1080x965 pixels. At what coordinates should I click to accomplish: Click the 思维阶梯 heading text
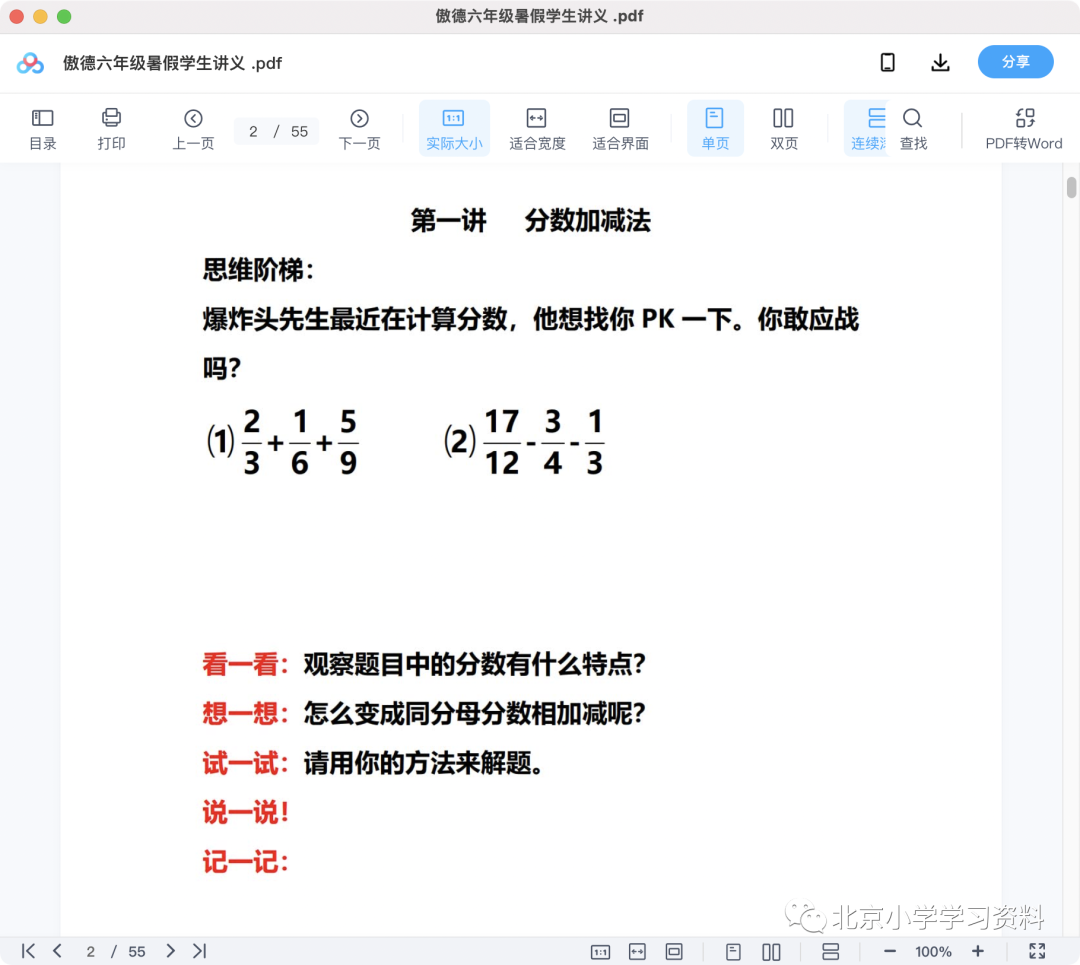[x=258, y=270]
